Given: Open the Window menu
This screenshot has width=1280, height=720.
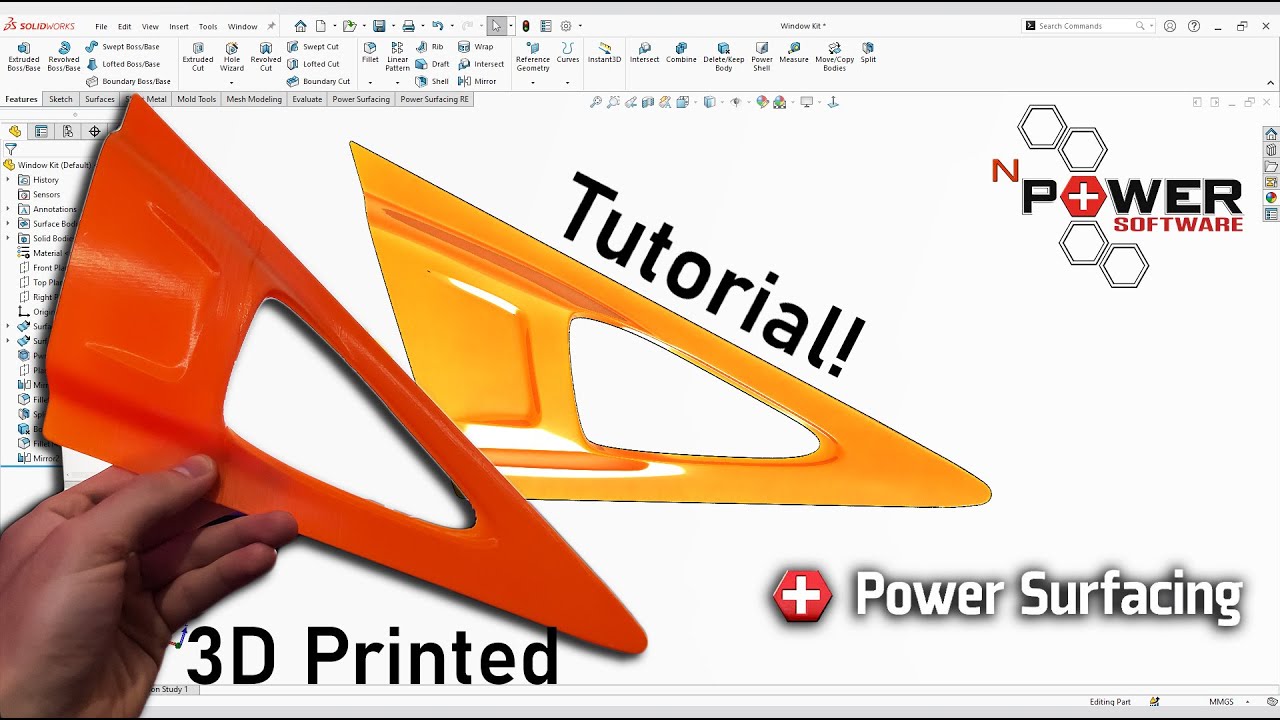Looking at the screenshot, I should 242,27.
